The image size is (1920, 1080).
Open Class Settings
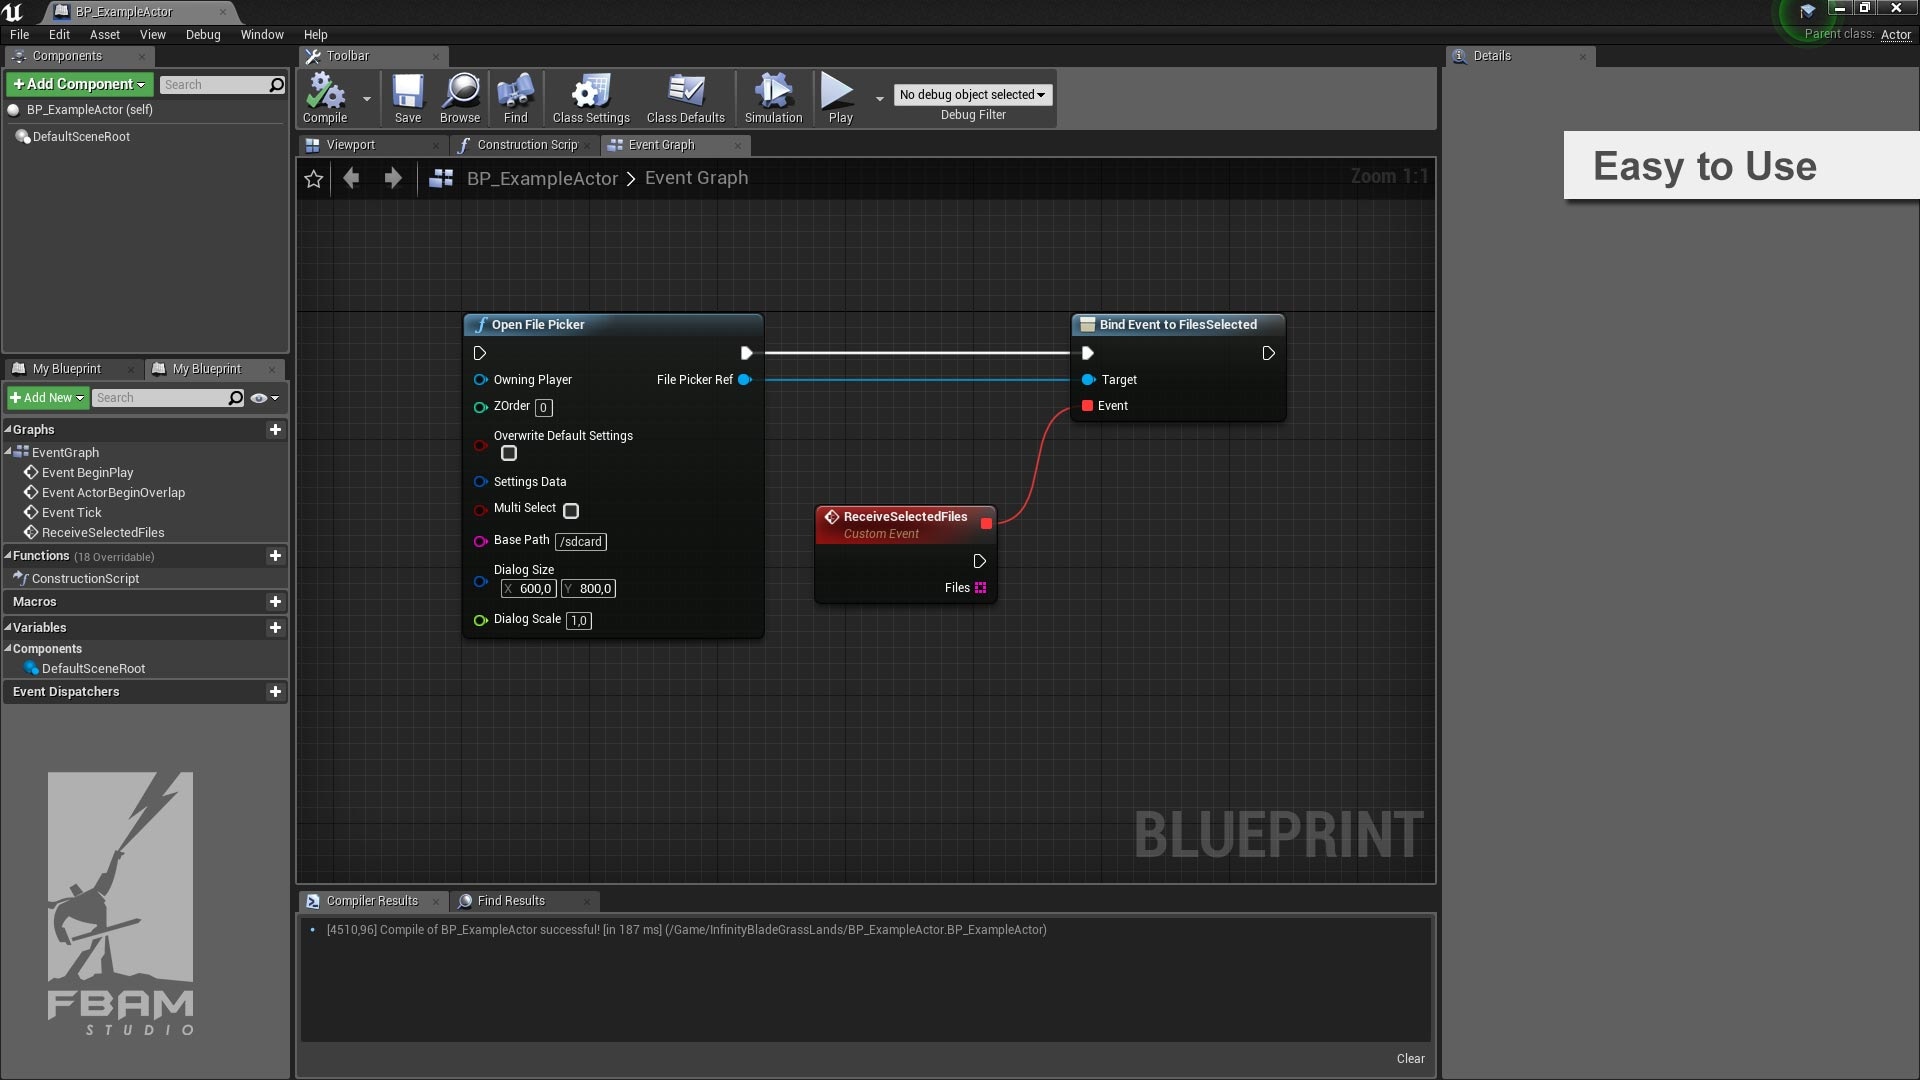(590, 97)
